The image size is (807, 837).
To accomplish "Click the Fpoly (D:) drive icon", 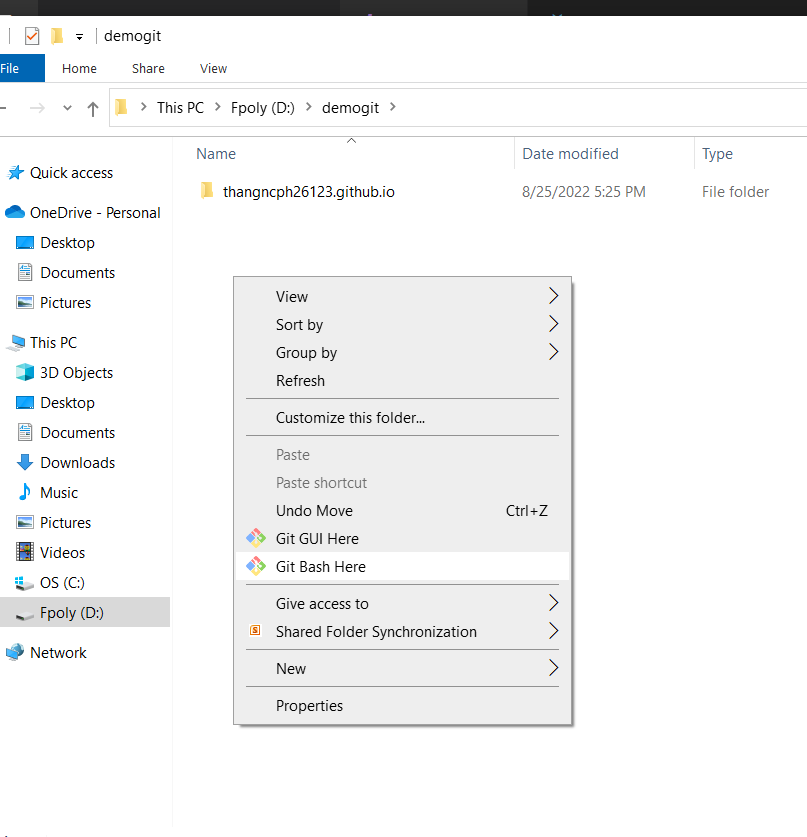I will [x=25, y=615].
